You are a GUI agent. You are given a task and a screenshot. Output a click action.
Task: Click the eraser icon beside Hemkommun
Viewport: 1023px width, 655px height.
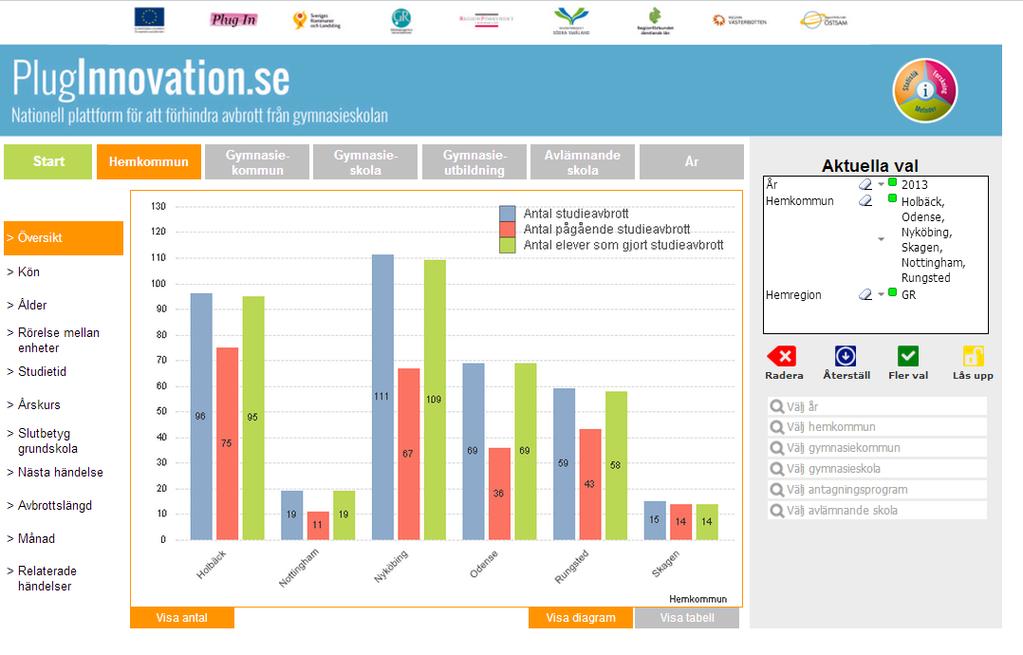pos(865,201)
